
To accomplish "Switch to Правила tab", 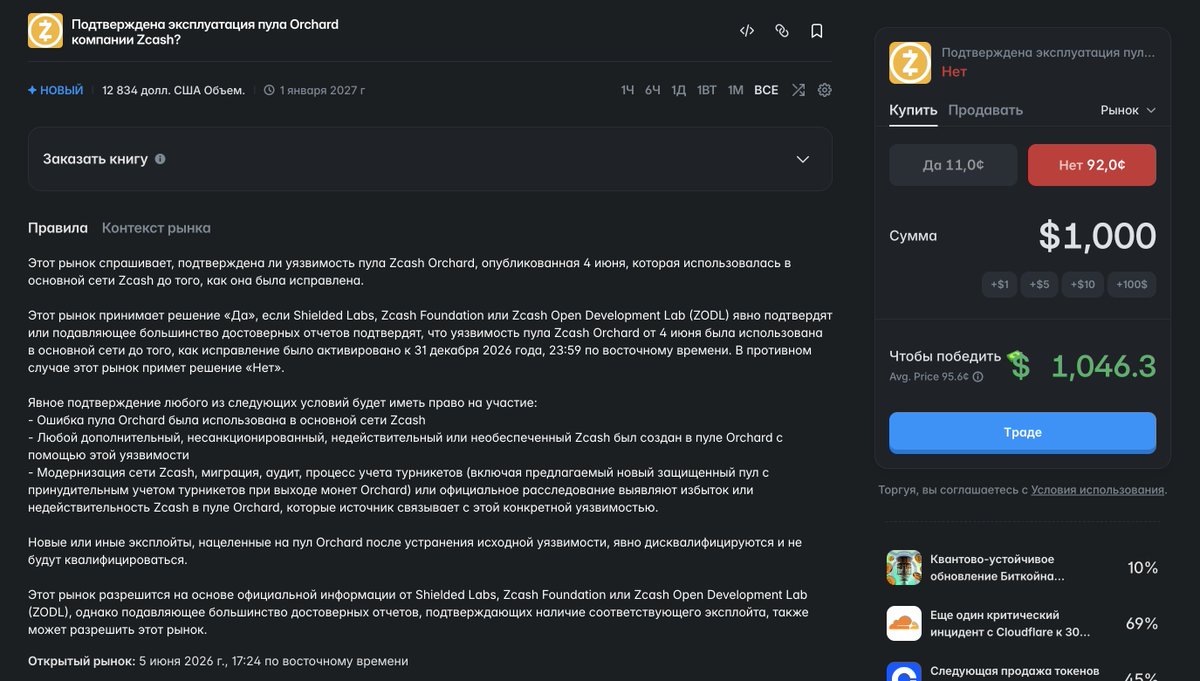I will pyautogui.click(x=58, y=228).
